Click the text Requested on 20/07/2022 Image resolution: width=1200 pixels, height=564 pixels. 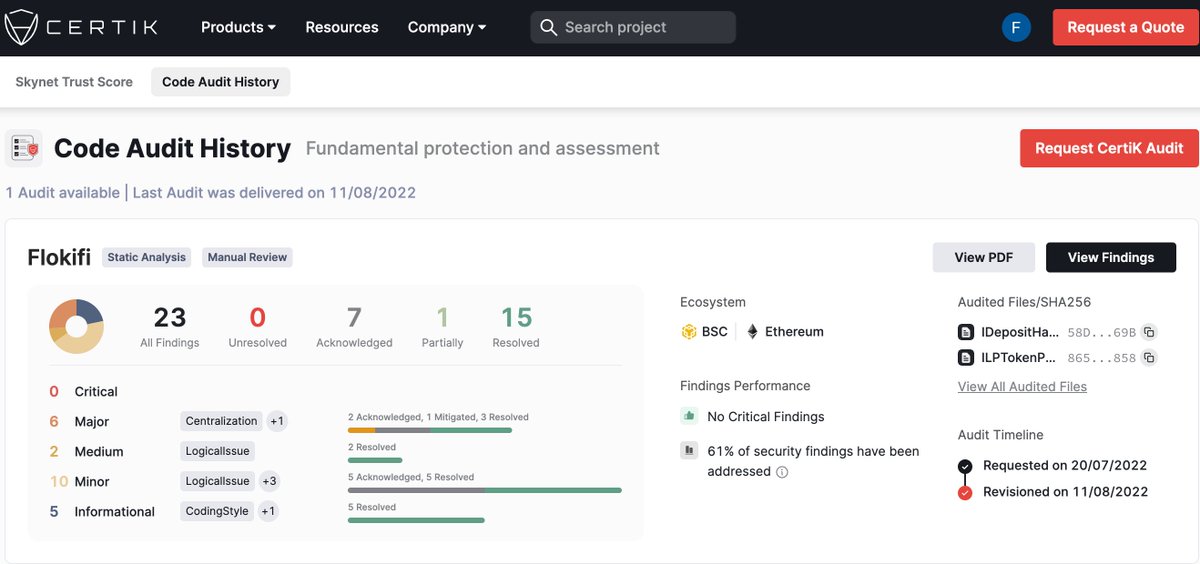1065,465
